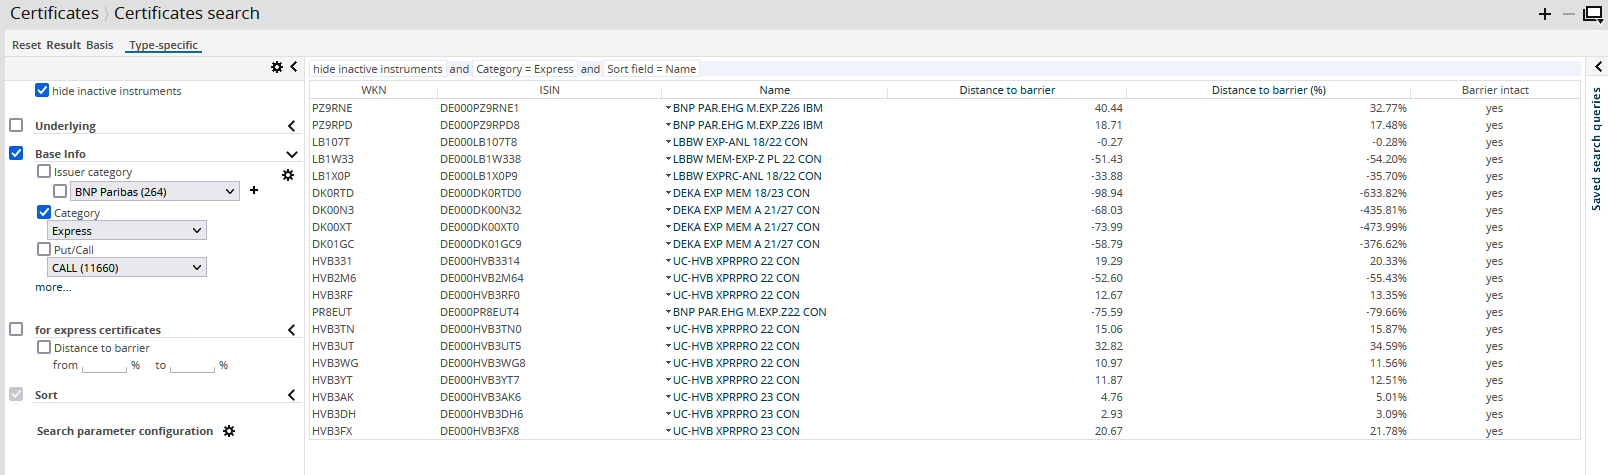
Task: Open the Search parameter configuration gear
Action: tap(229, 431)
